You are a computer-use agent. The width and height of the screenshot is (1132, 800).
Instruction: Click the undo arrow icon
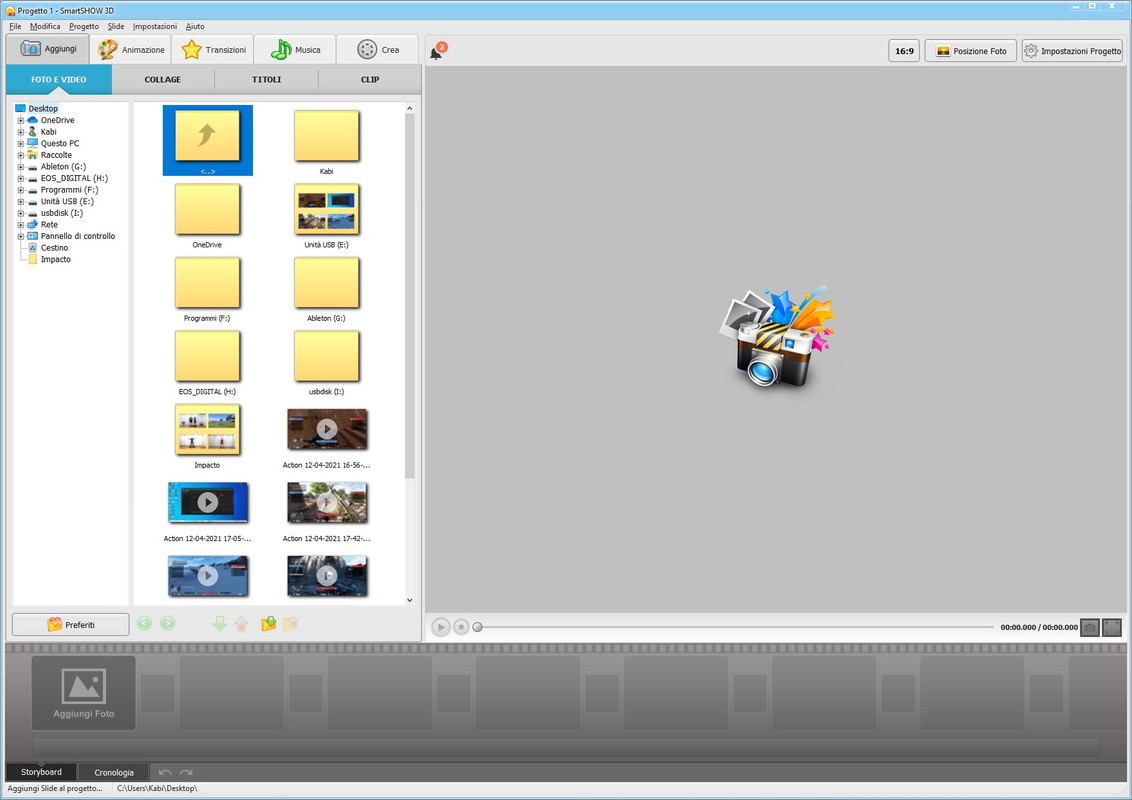(x=165, y=772)
